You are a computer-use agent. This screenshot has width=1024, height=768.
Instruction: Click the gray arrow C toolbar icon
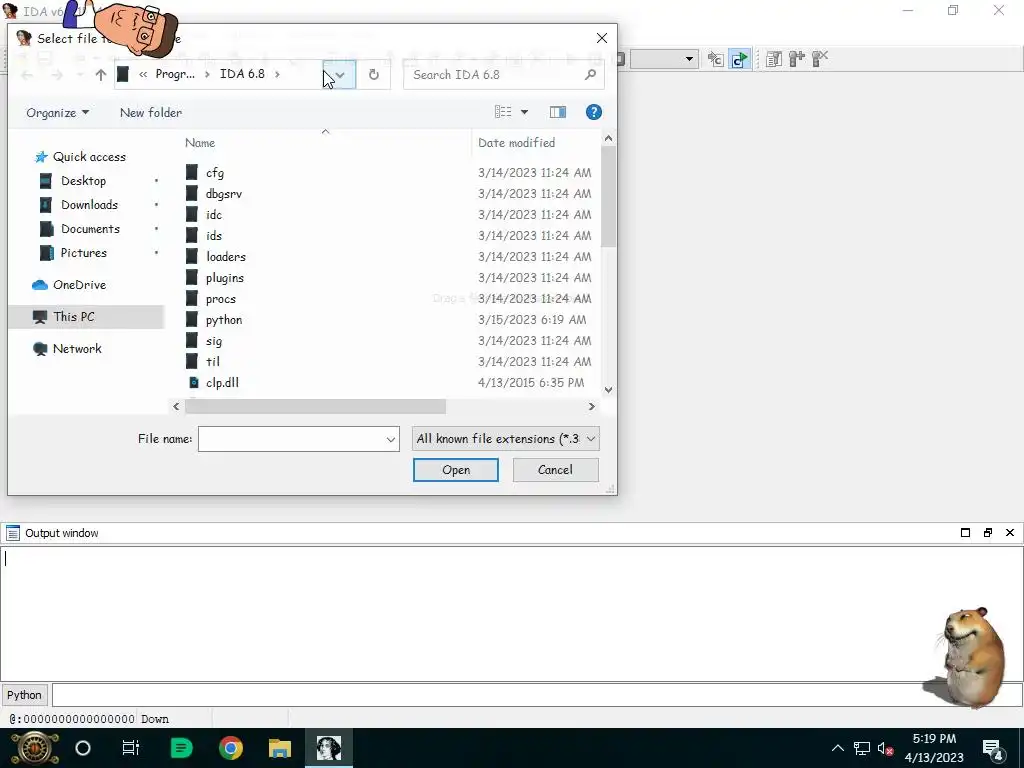[716, 59]
